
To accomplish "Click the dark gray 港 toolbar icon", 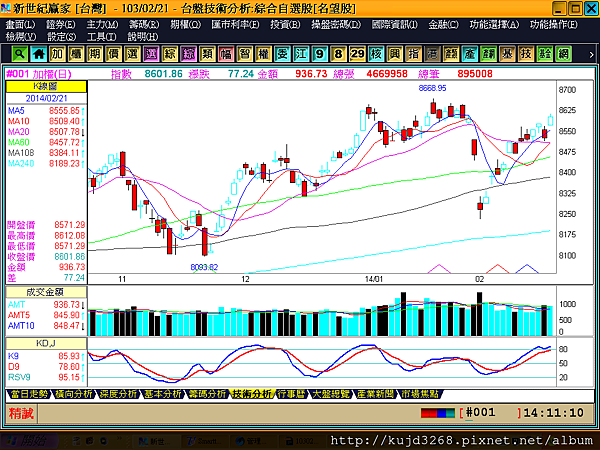I will pos(432,54).
